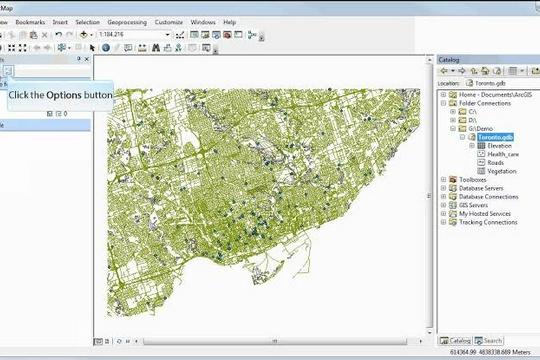Open the Geoprocessing menu
The height and width of the screenshot is (360, 540).
[x=127, y=22]
